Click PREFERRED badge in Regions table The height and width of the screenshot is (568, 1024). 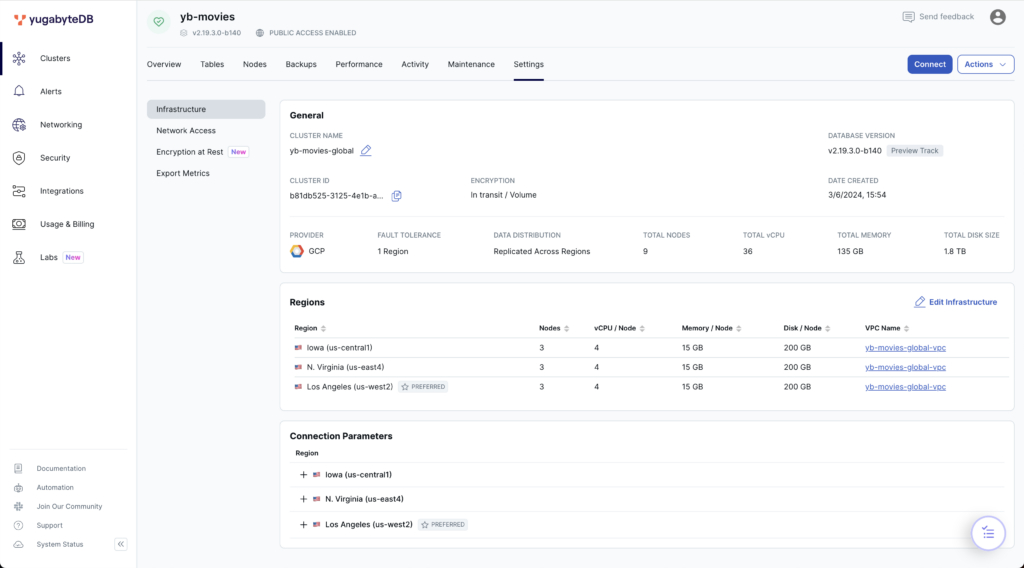click(x=423, y=387)
